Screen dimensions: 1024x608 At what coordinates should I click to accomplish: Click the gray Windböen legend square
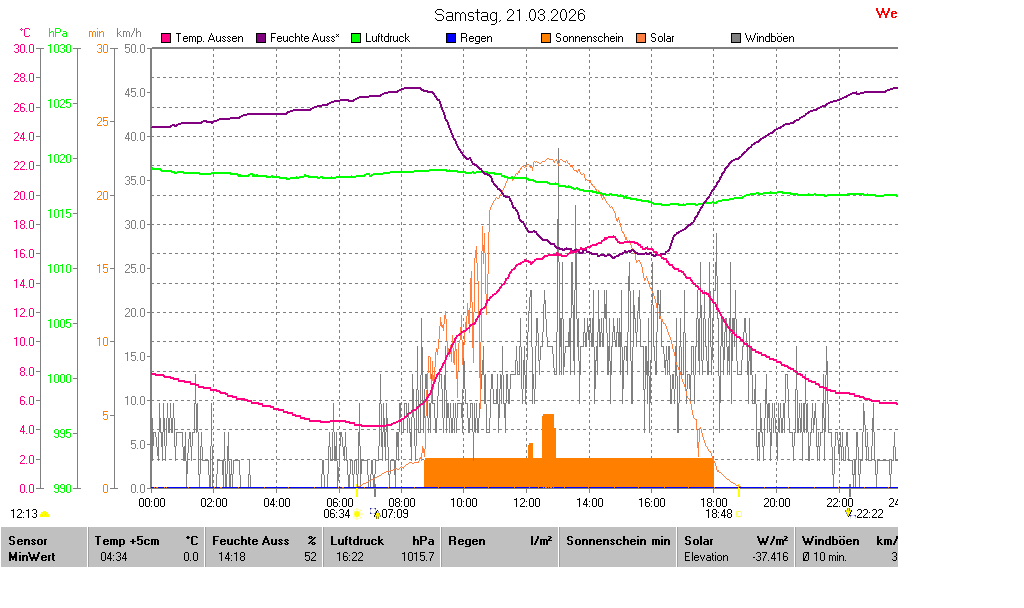(736, 38)
